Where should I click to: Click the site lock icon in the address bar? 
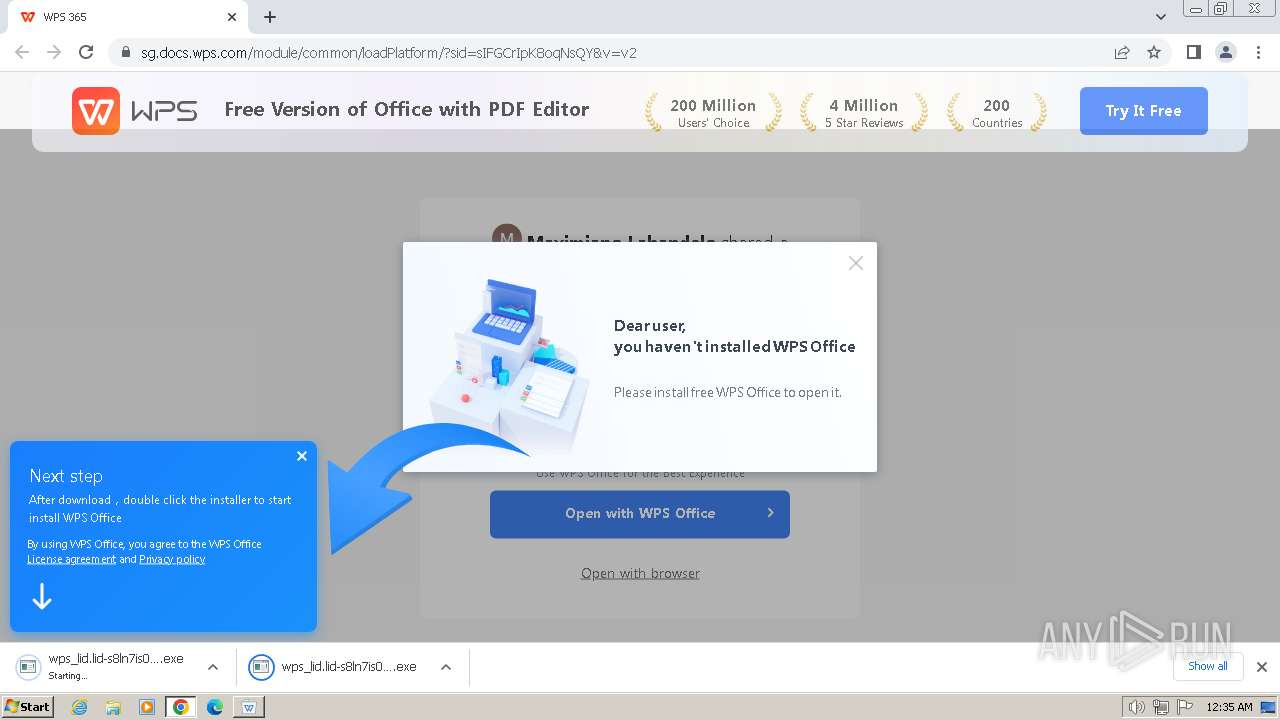(125, 53)
